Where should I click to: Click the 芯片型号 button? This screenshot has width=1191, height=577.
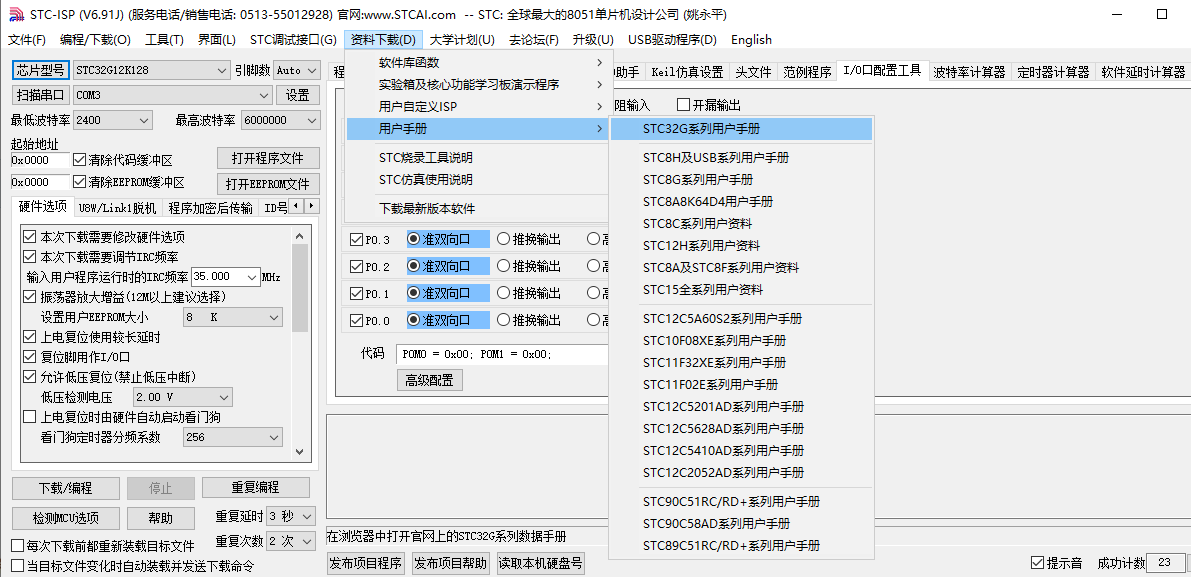pos(41,70)
